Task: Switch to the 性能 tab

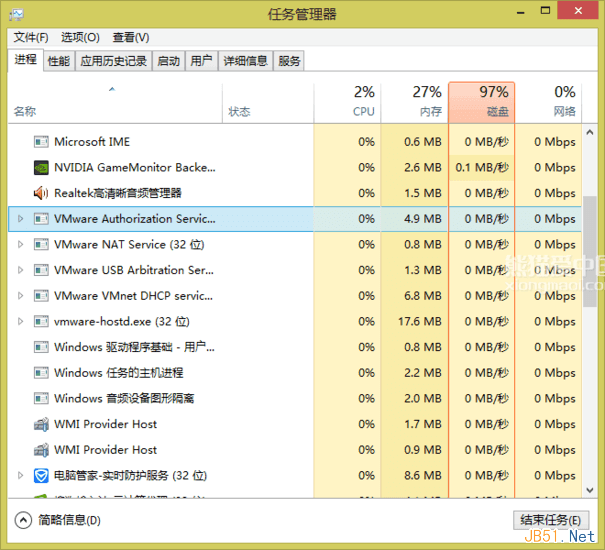Action: pyautogui.click(x=59, y=61)
